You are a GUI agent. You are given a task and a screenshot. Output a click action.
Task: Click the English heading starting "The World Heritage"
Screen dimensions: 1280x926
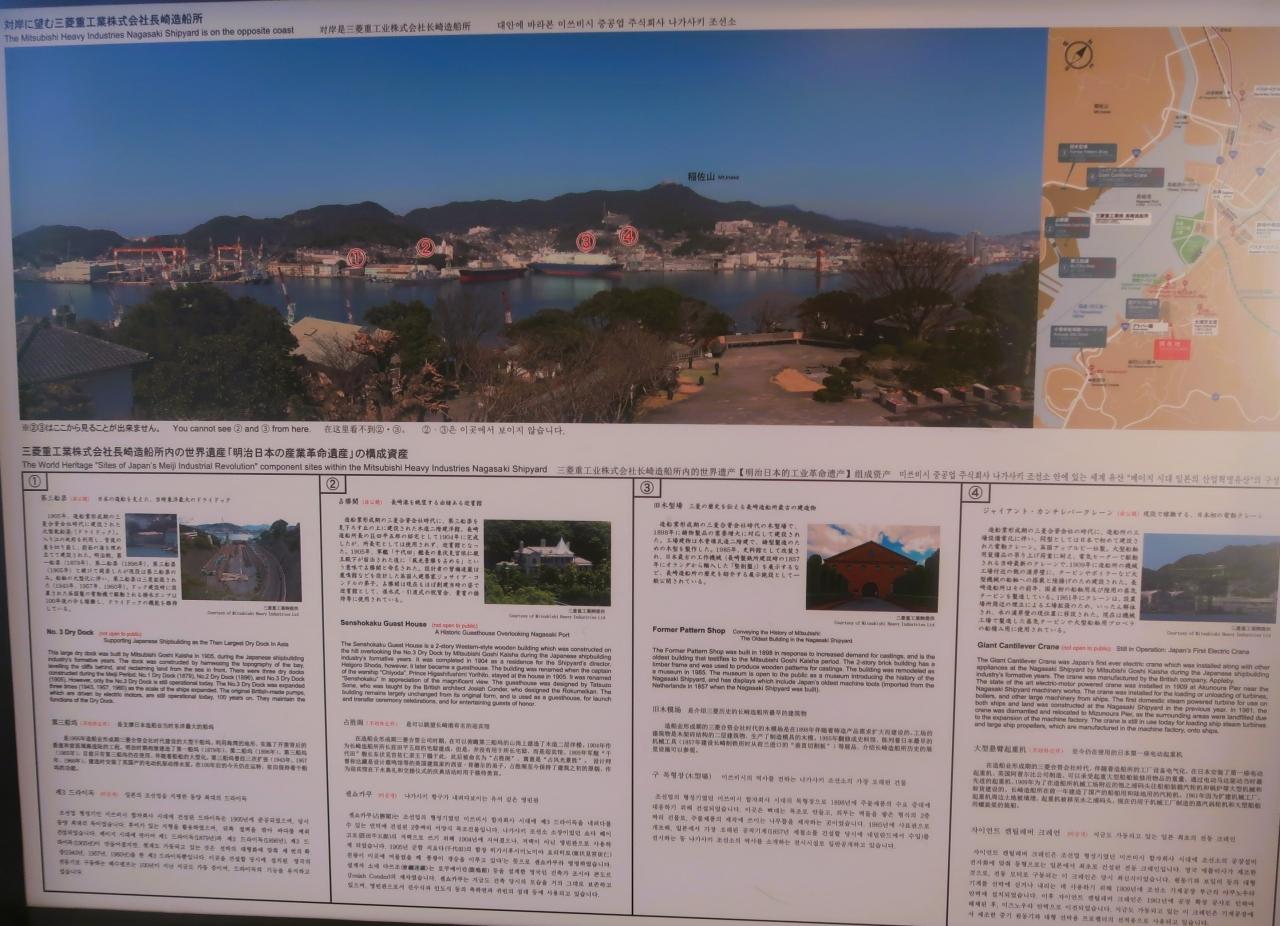285,469
